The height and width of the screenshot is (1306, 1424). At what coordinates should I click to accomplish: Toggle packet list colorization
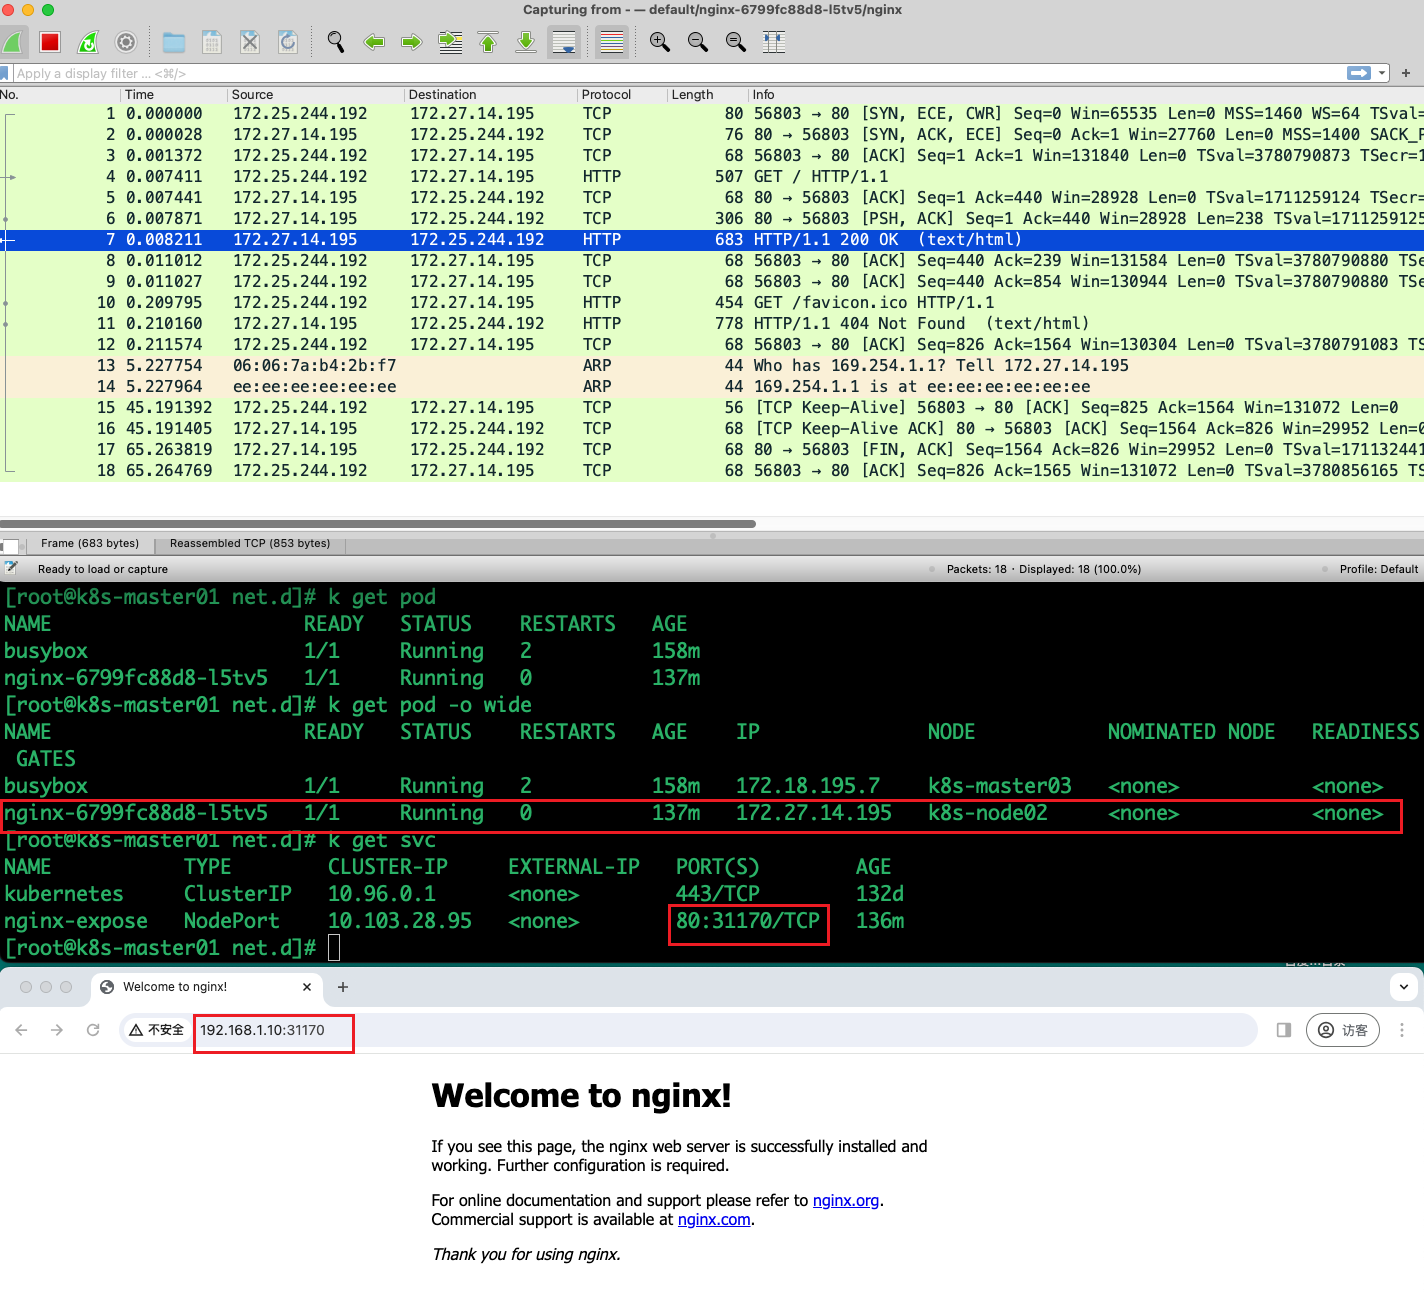coord(612,42)
